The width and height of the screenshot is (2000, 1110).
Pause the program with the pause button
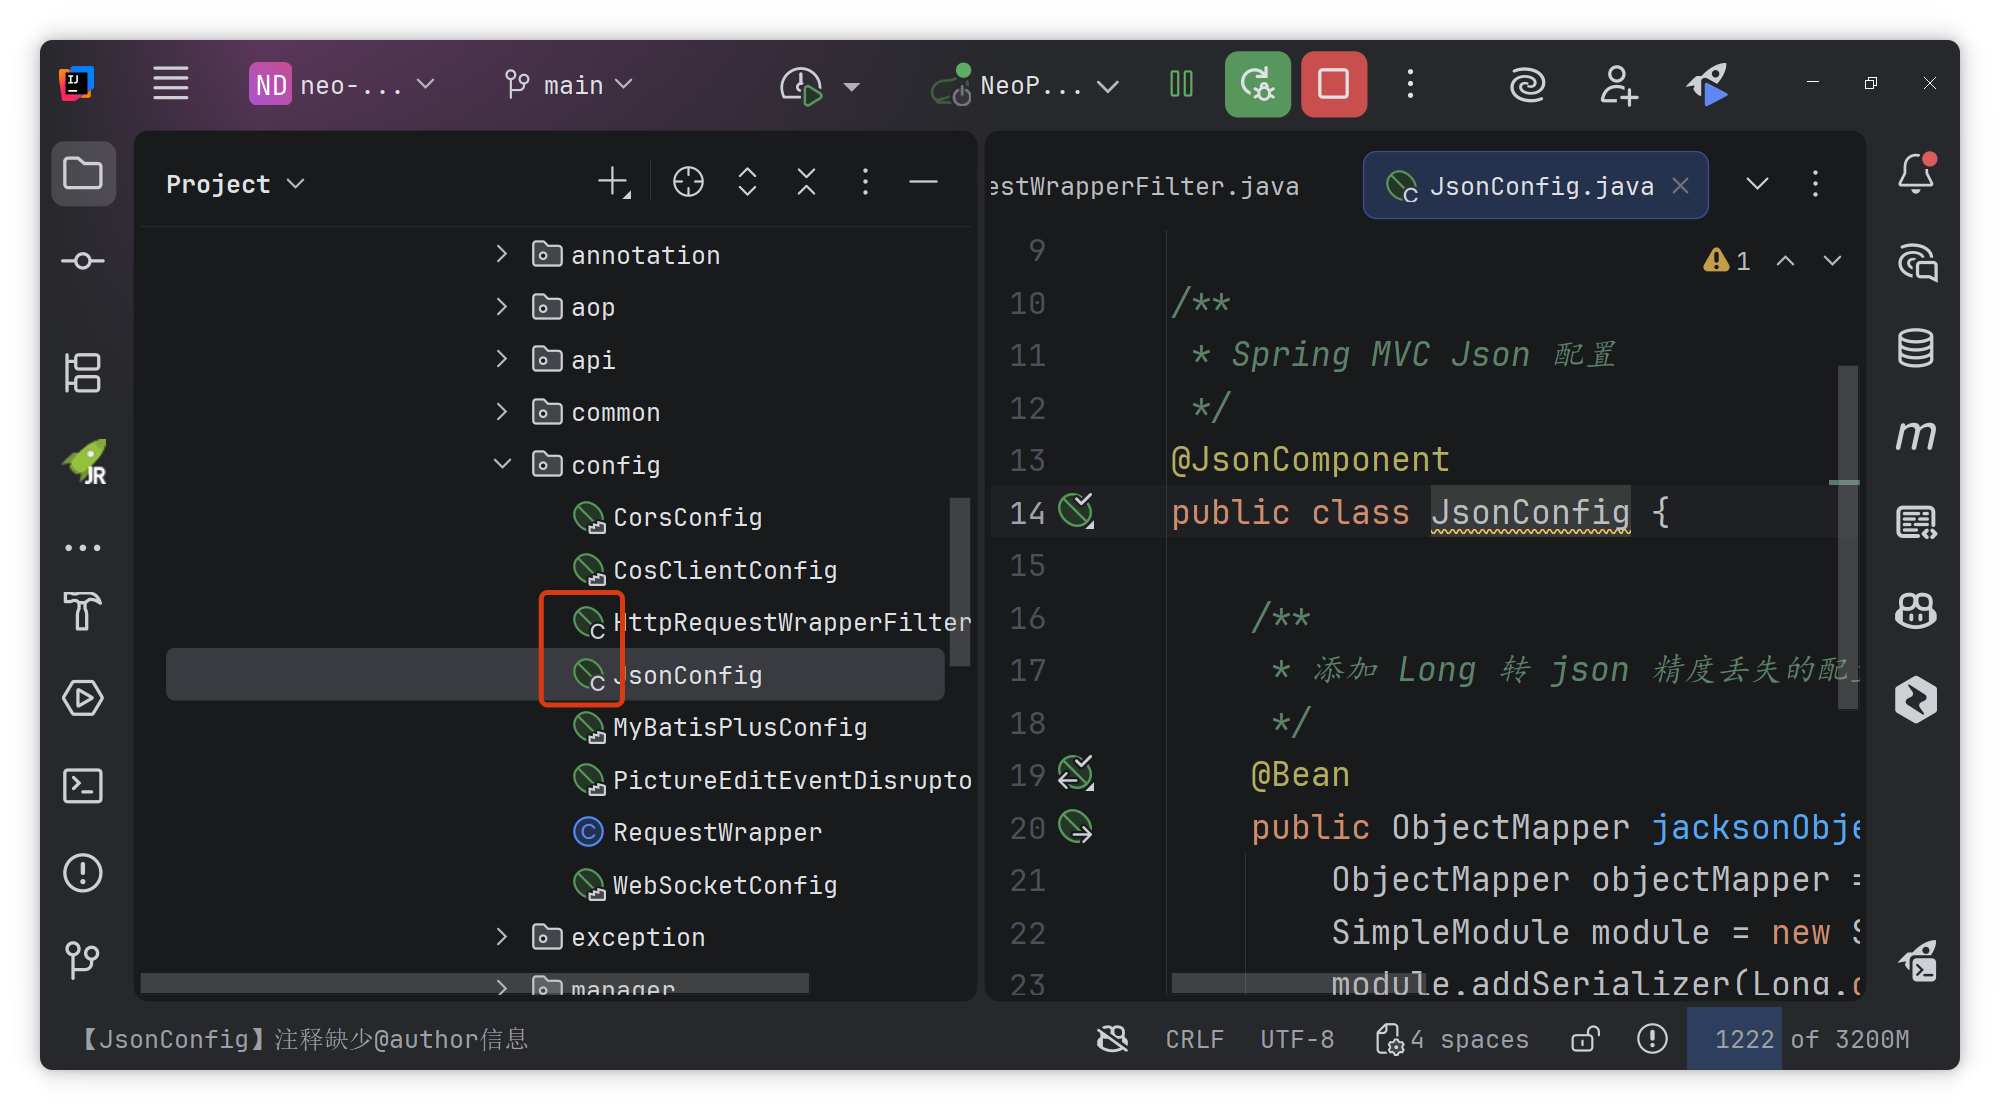tap(1181, 84)
